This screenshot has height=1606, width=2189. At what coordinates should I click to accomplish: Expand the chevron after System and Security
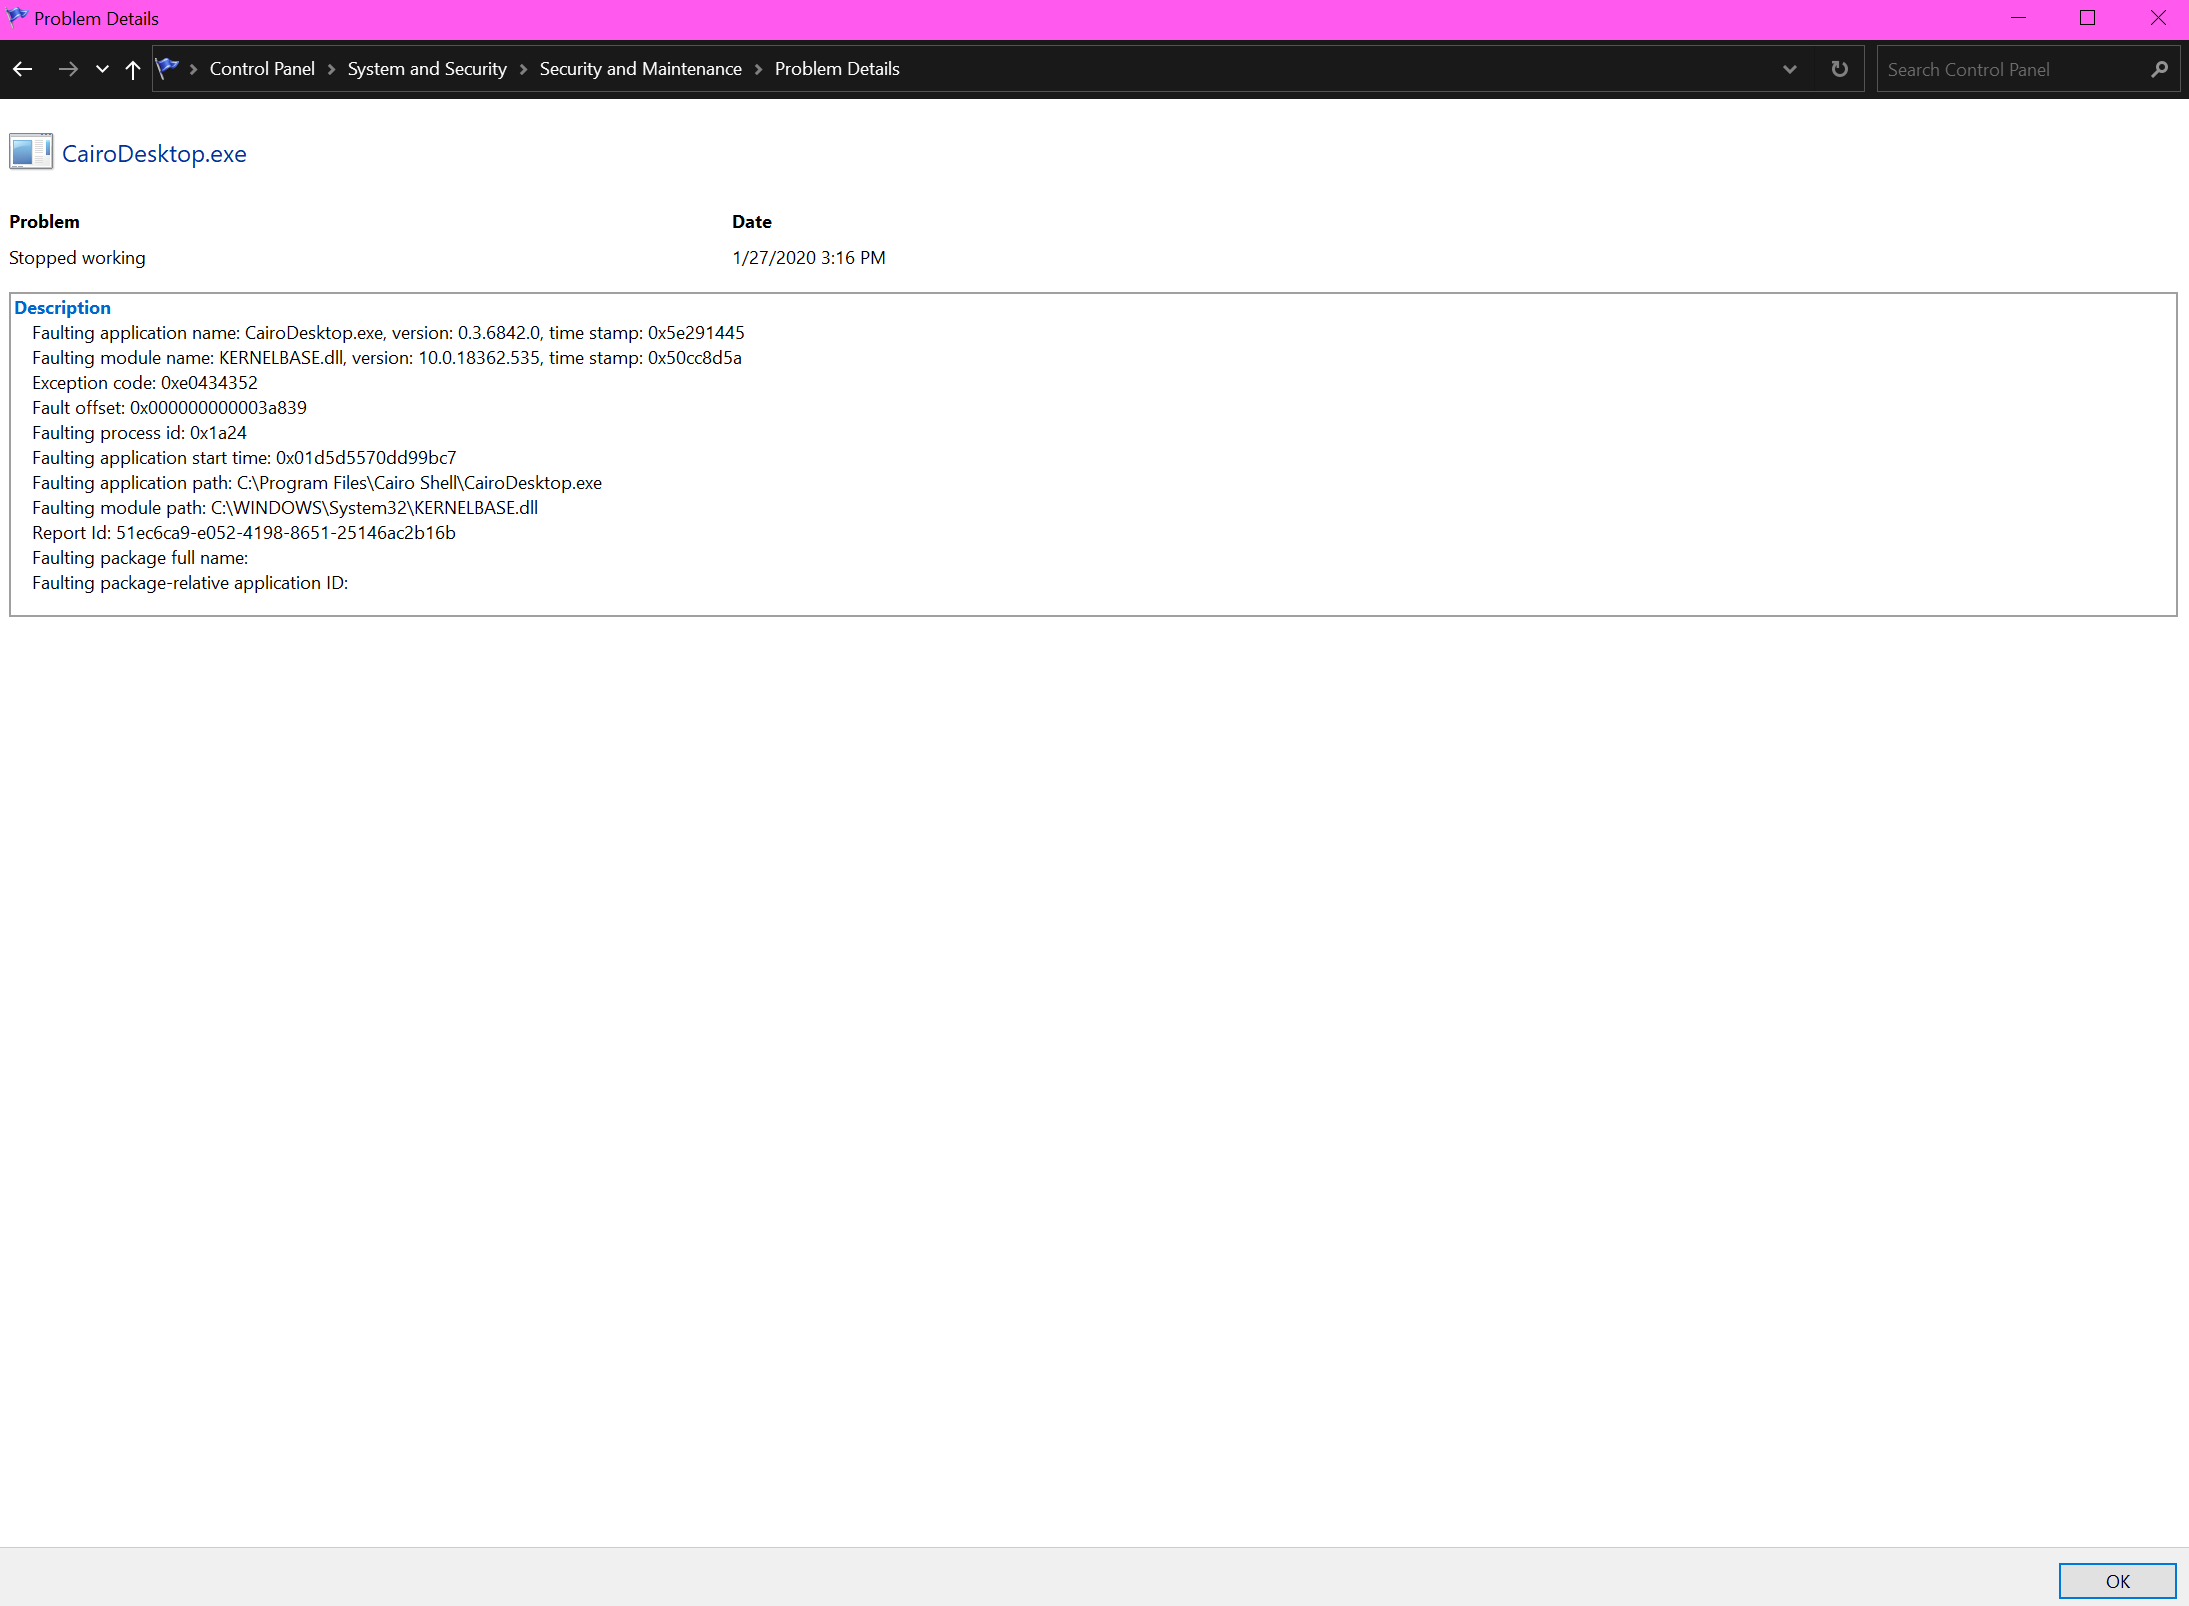coord(523,69)
